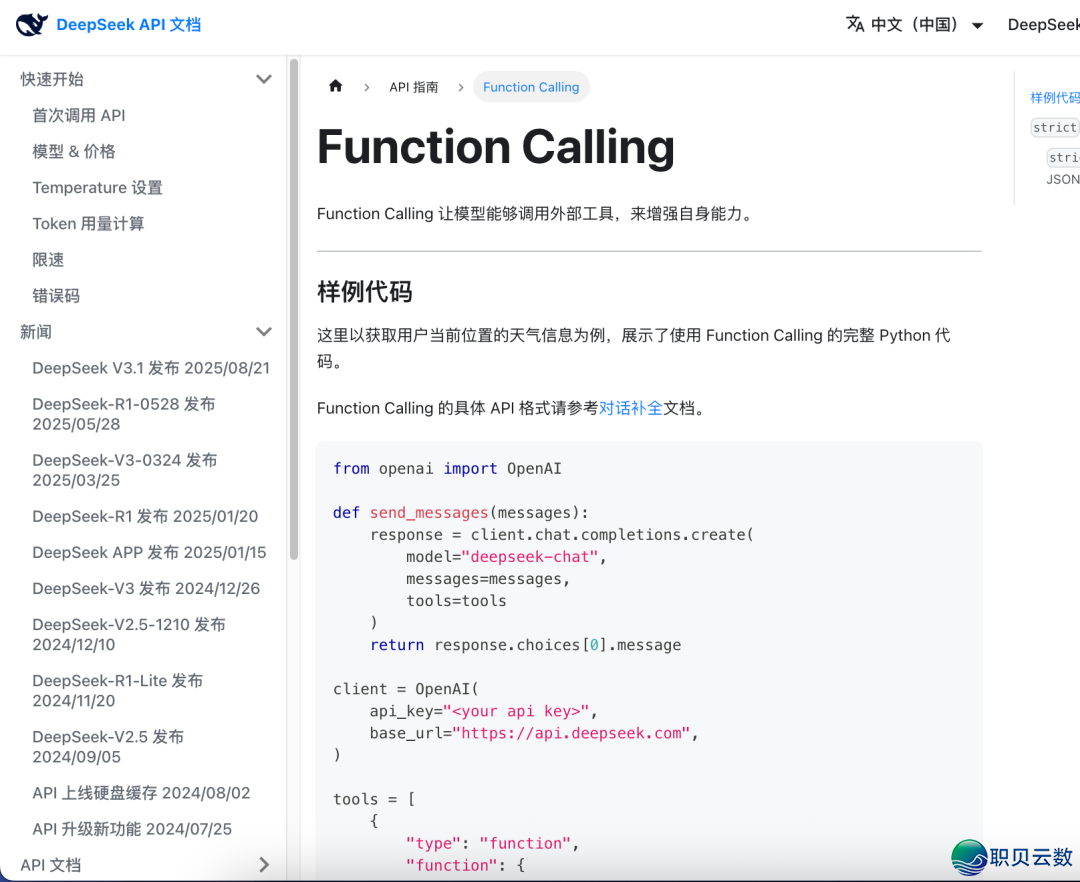Click the Function Calling breadcrumb pill
The height and width of the screenshot is (882, 1080).
[x=531, y=87]
